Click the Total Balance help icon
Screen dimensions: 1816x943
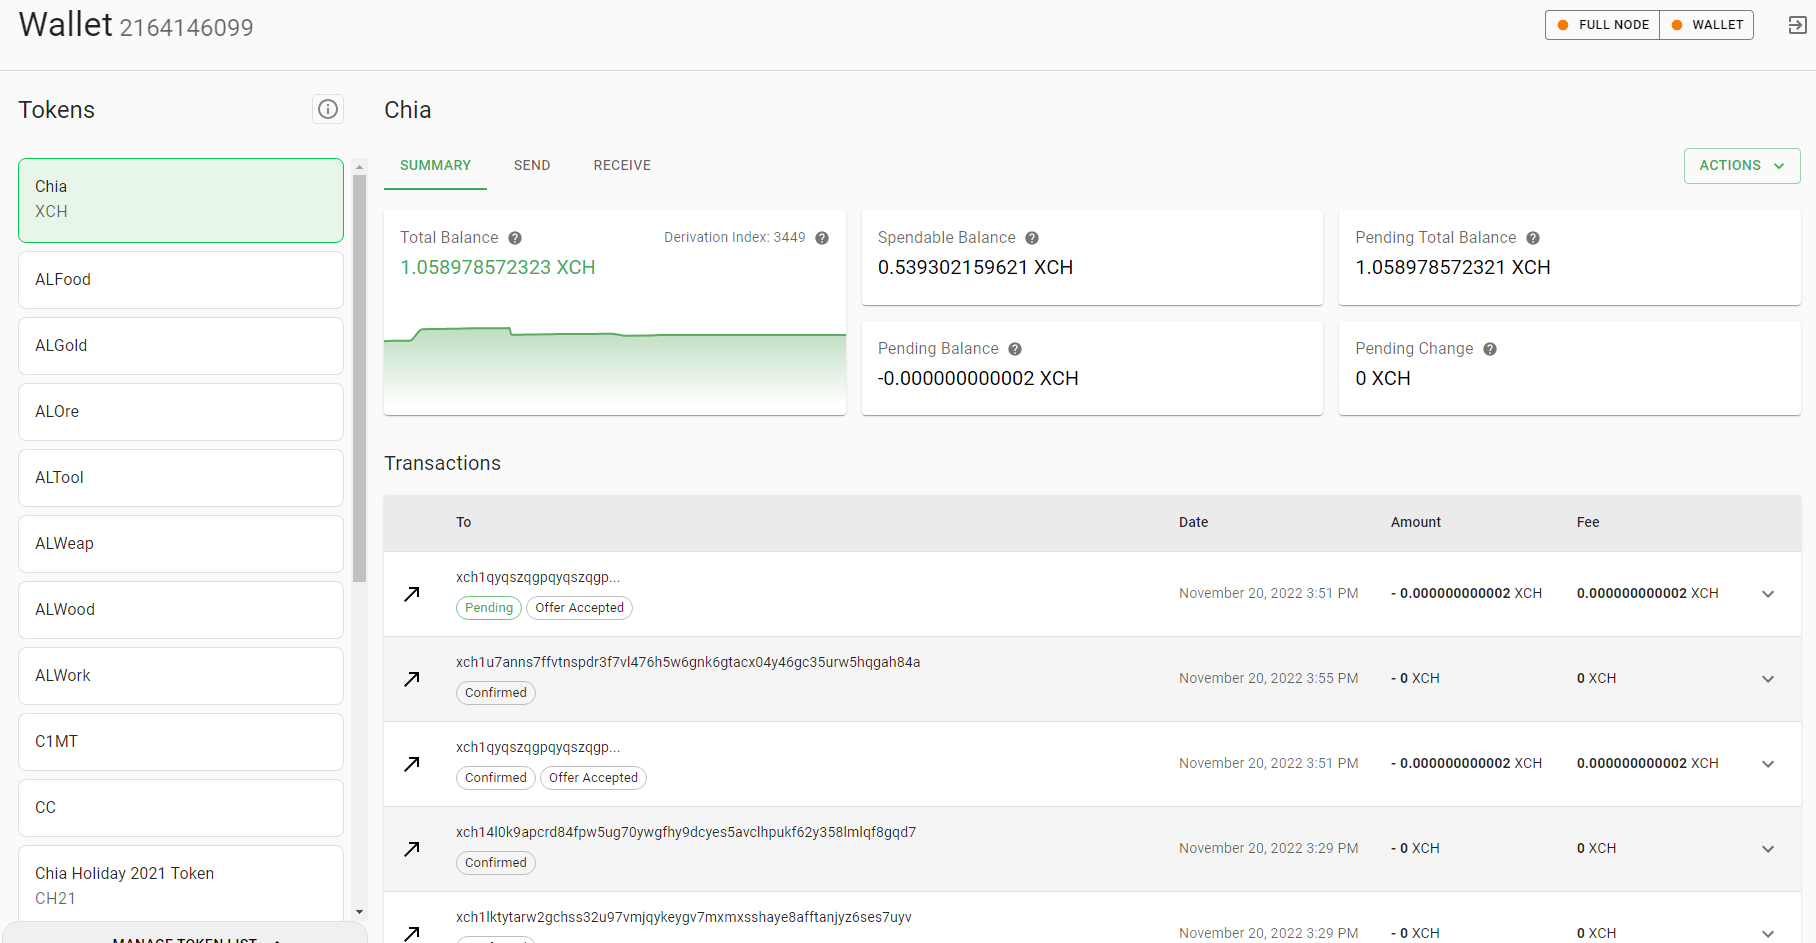click(515, 237)
